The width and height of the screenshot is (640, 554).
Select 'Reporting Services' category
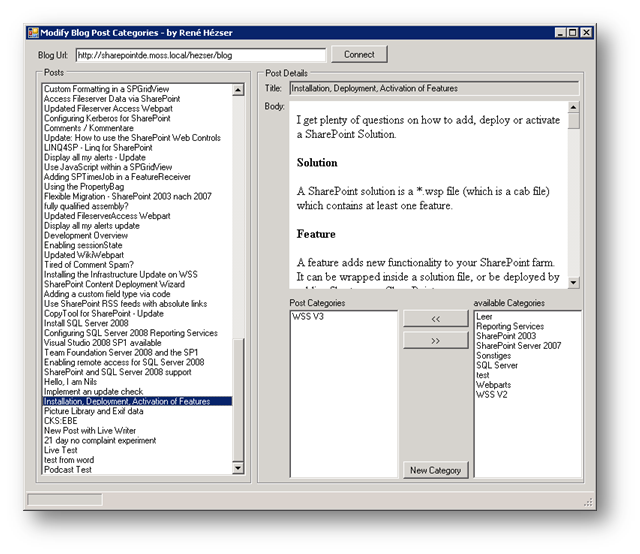510,326
